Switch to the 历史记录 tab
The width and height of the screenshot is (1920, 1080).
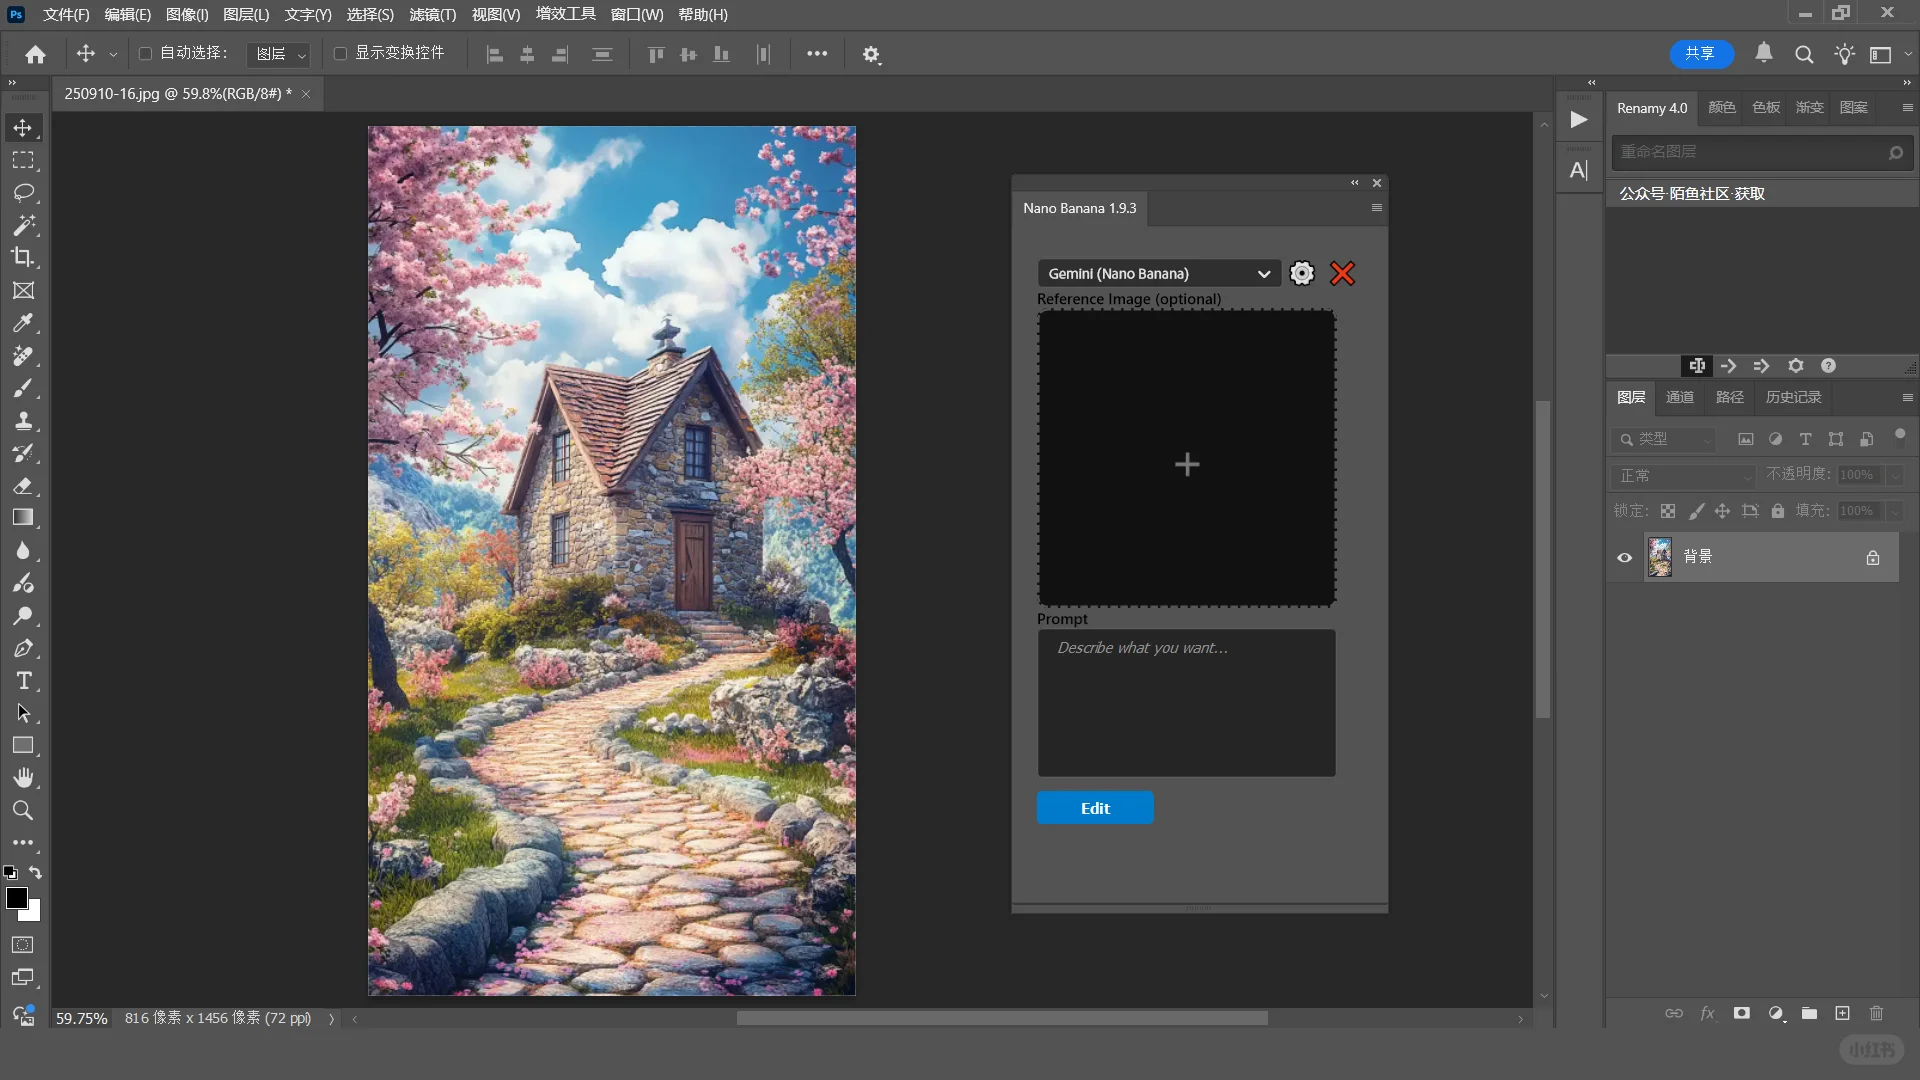[1792, 397]
